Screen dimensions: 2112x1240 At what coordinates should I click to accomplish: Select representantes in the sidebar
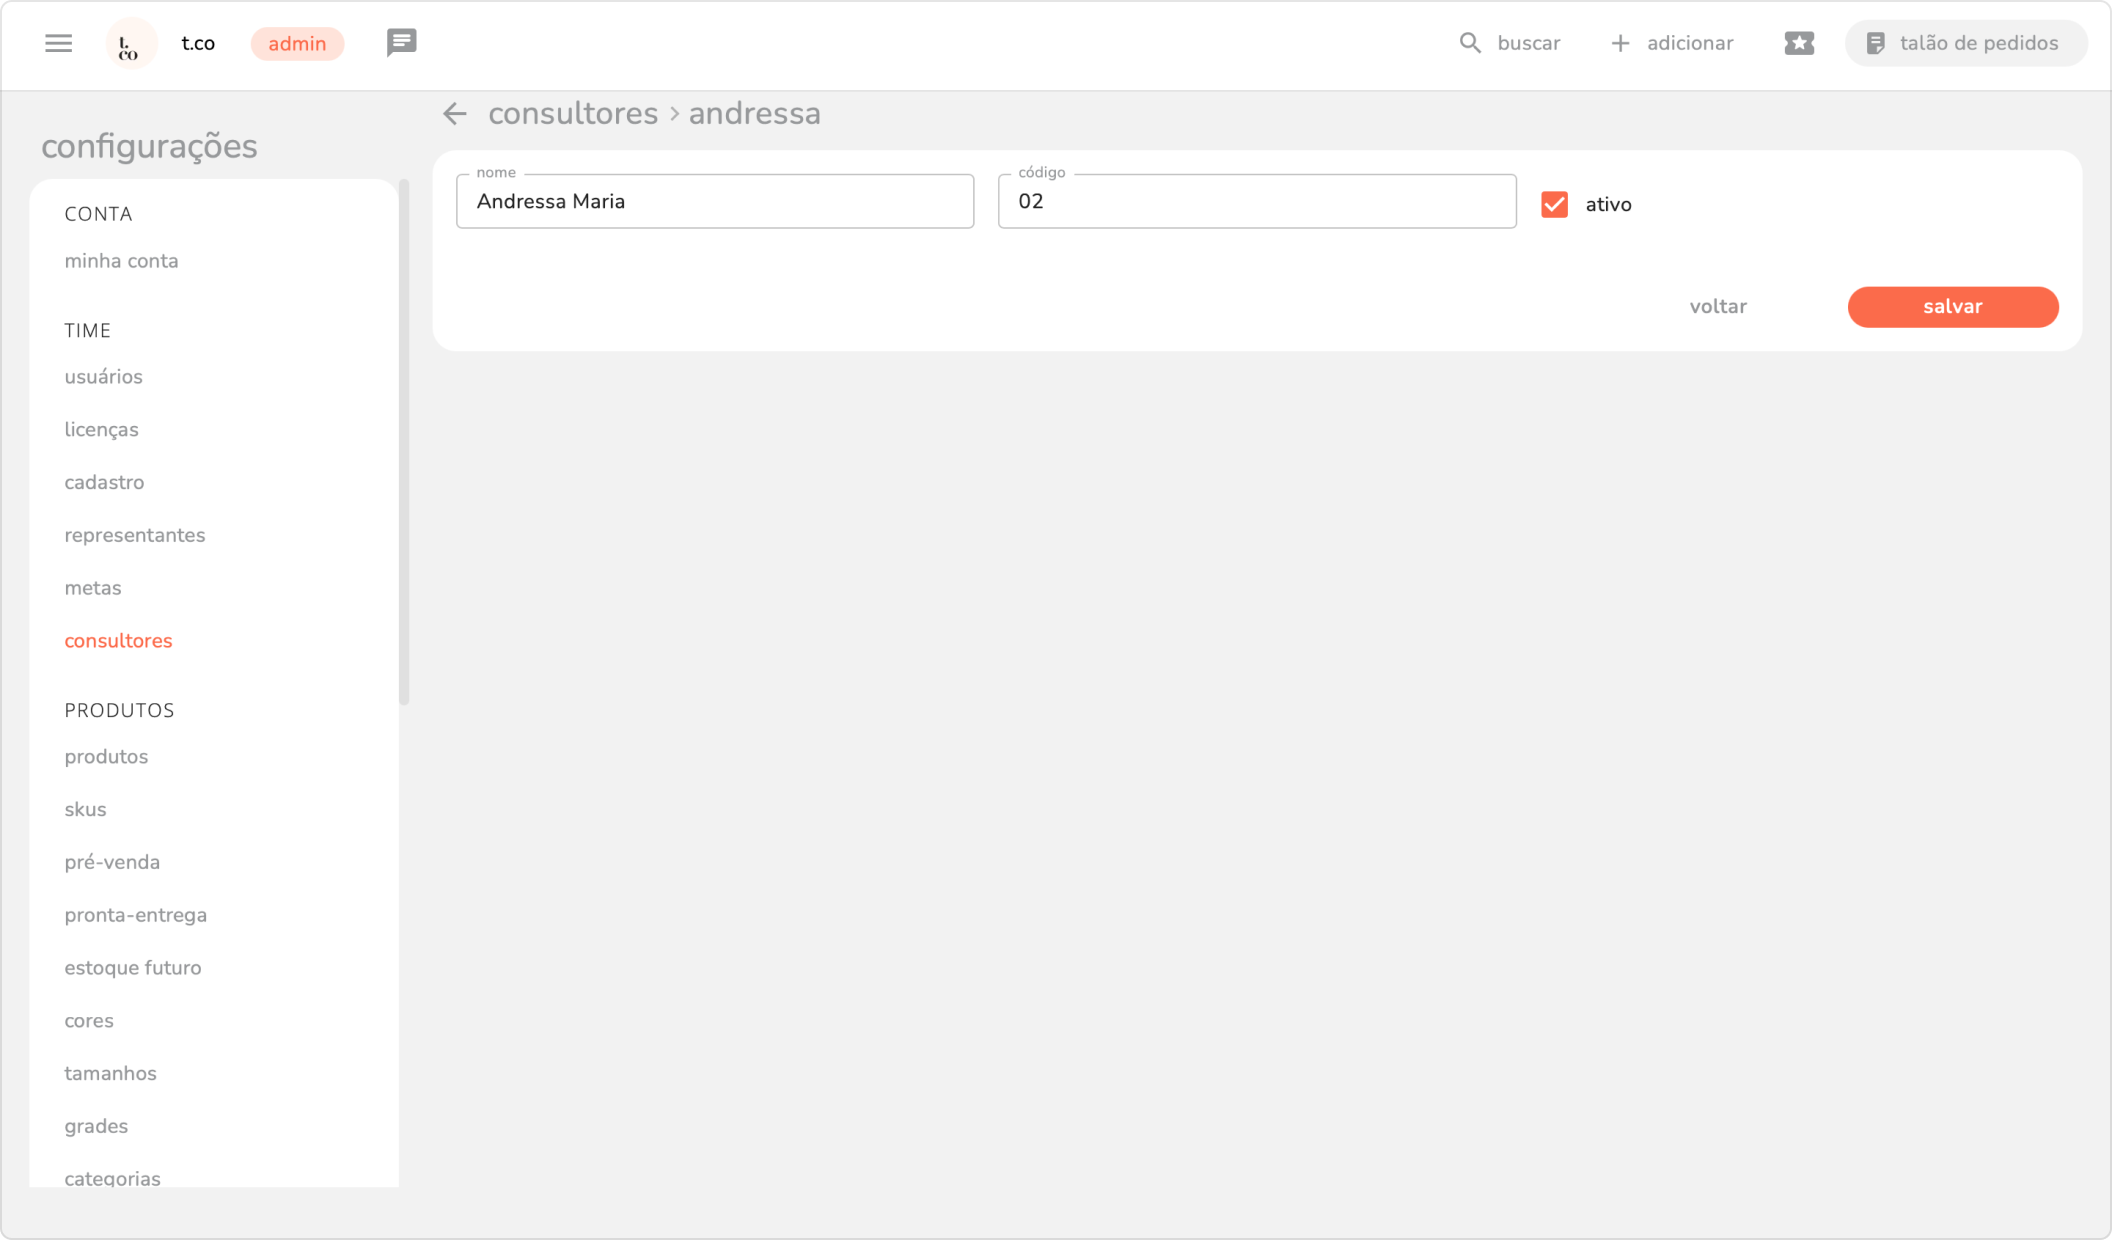(134, 535)
